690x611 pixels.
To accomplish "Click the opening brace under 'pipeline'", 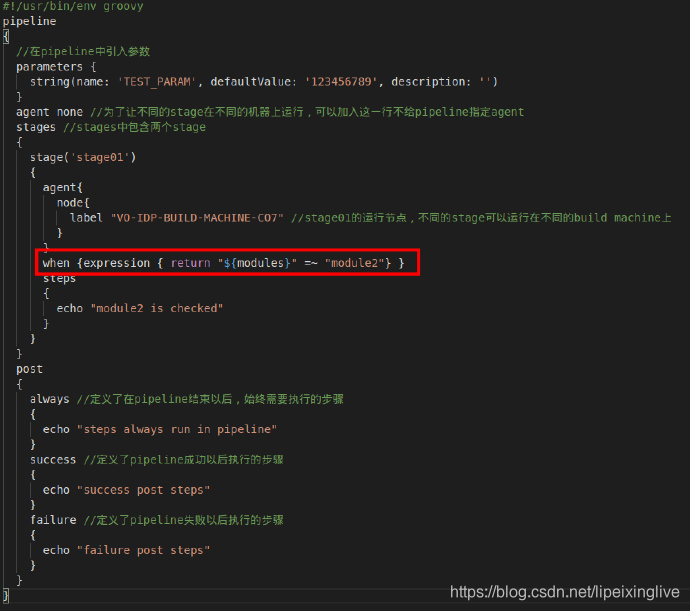I will coord(6,37).
